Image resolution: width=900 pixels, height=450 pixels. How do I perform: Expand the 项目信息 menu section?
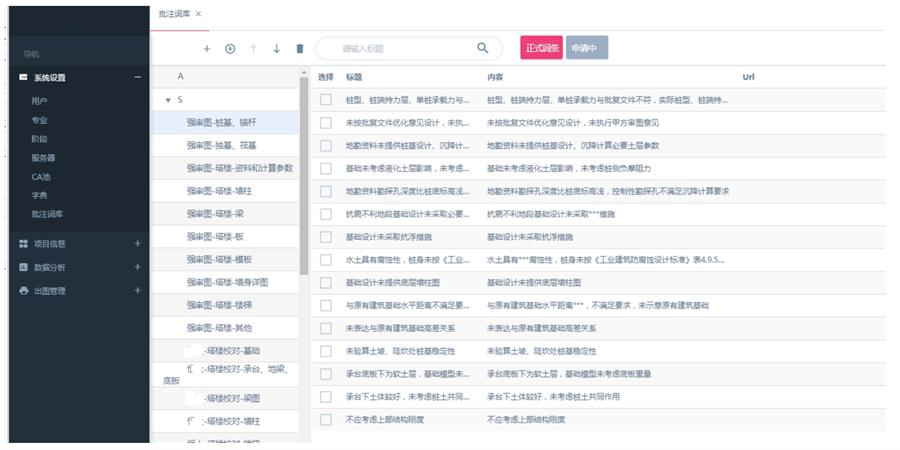coord(138,243)
